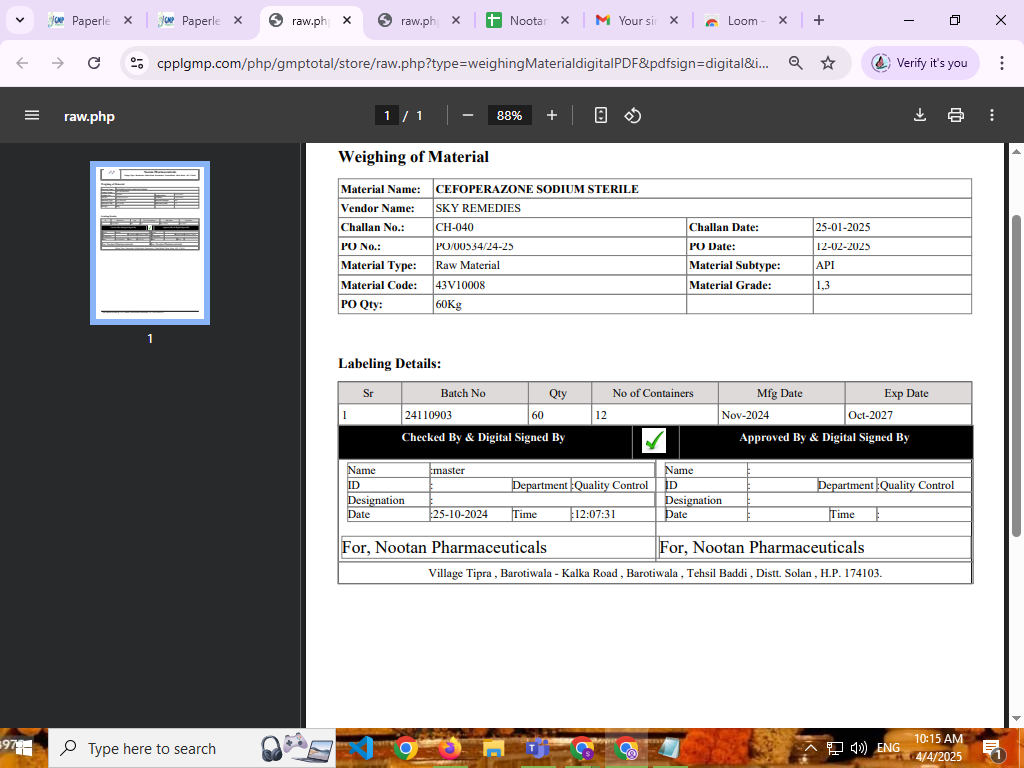Image resolution: width=1024 pixels, height=768 pixels.
Task: Reload the current page
Action: tap(94, 63)
